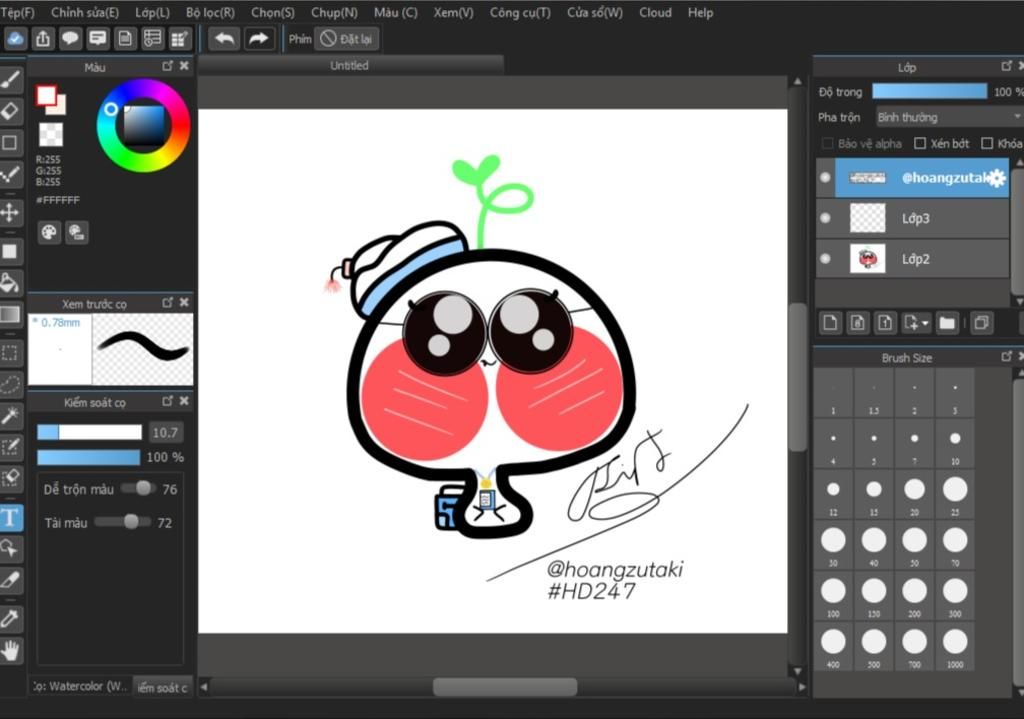1024x719 pixels.
Task: Click the canvas horizontal scrollbar
Action: 504,686
